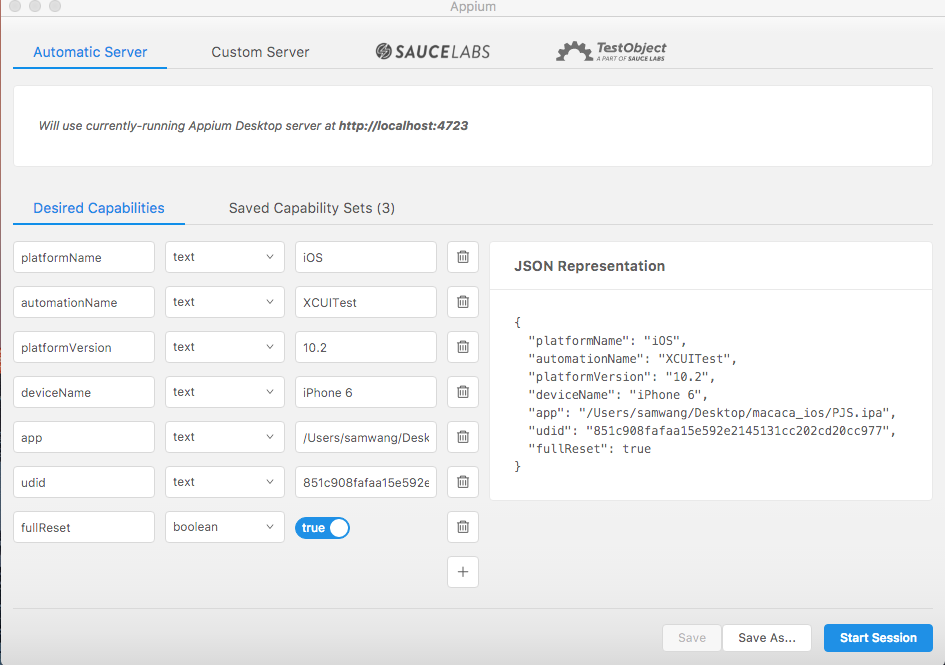This screenshot has width=945, height=665.
Task: Click the Start Session button
Action: tap(878, 638)
